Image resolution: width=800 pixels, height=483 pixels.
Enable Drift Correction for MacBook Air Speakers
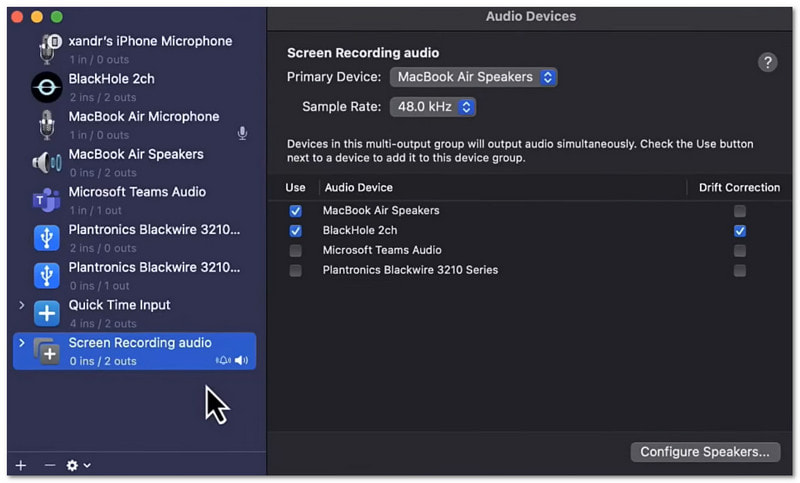pyautogui.click(x=740, y=211)
